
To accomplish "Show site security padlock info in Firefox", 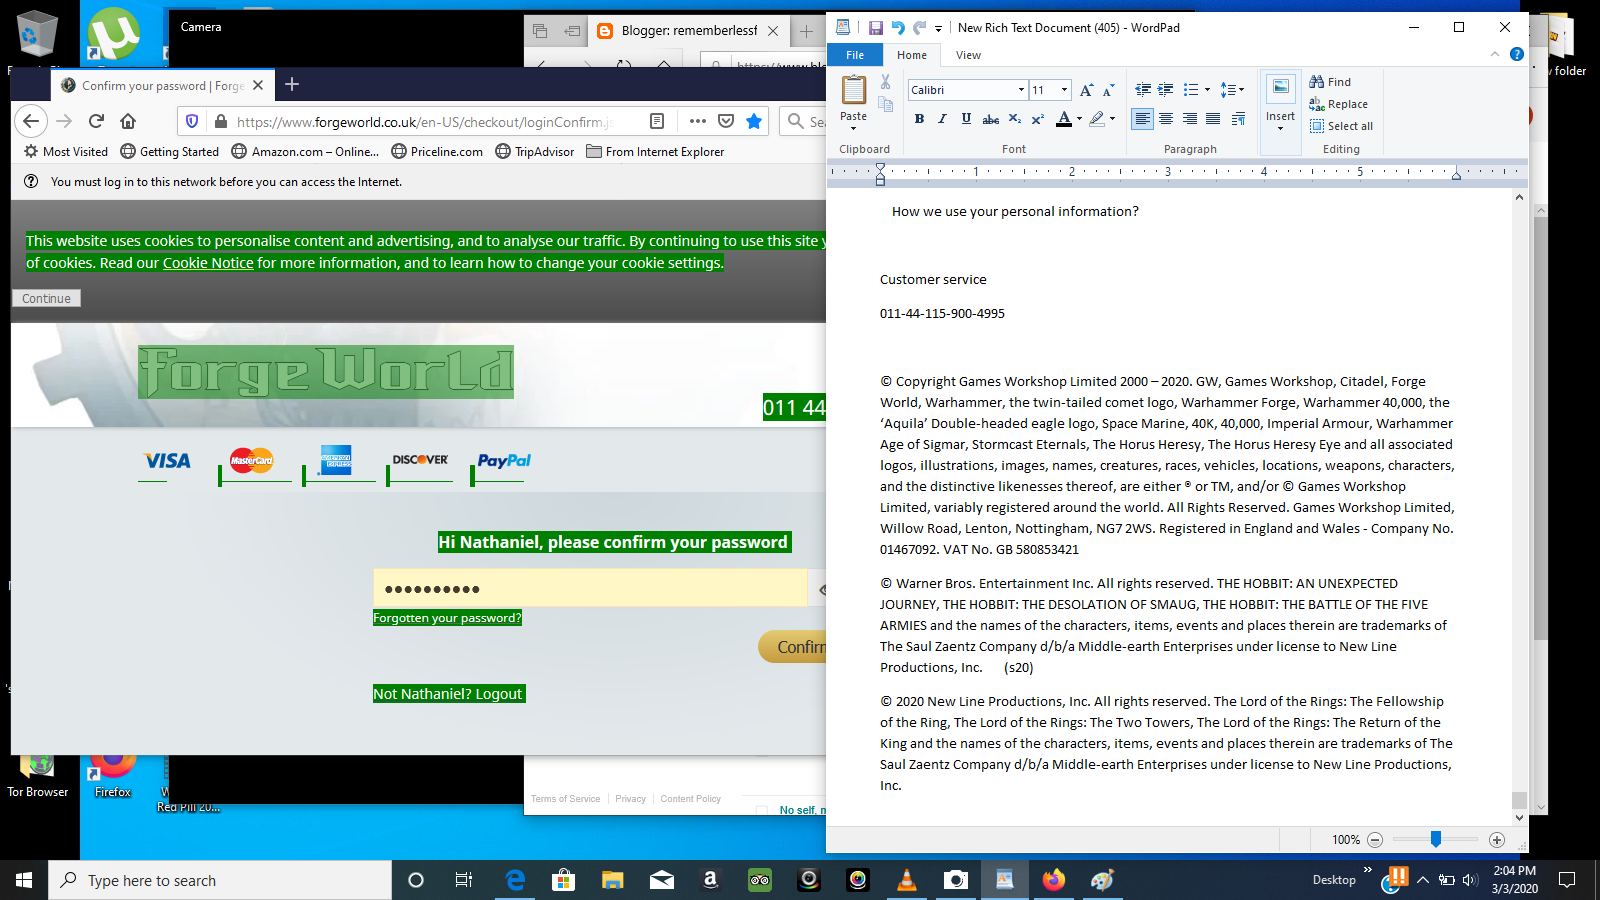I will pos(221,121).
